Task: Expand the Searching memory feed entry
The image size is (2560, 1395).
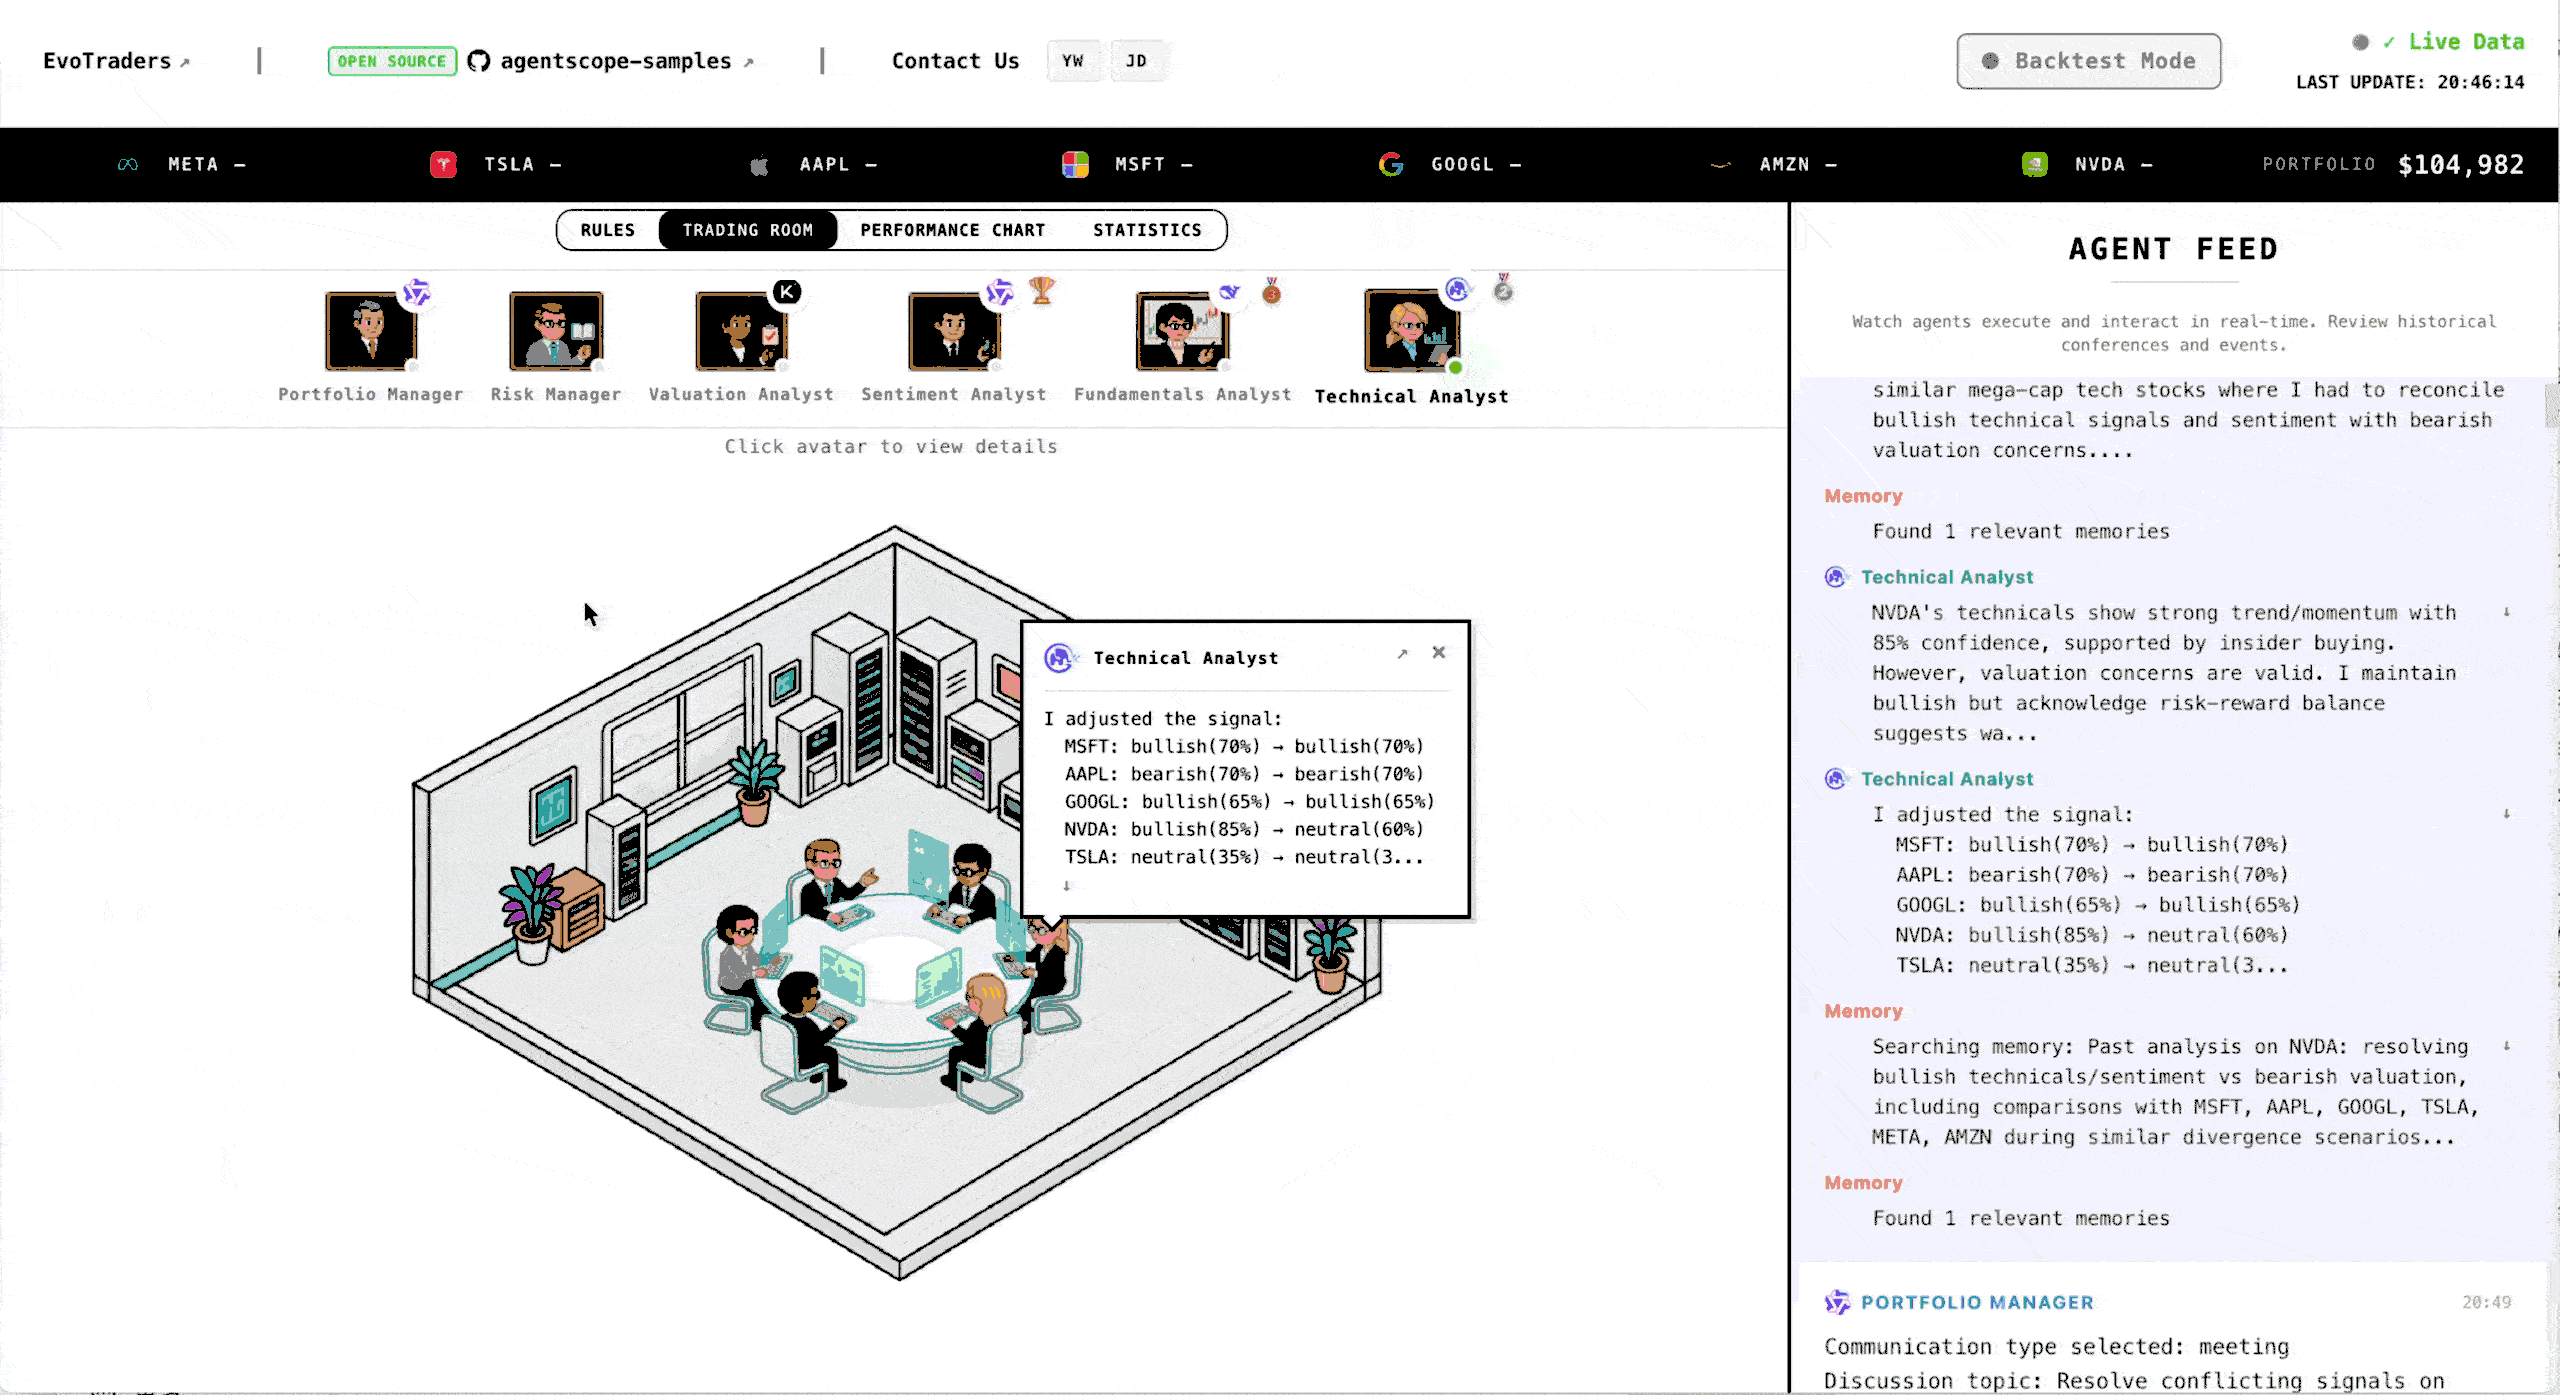Action: [x=2506, y=1046]
